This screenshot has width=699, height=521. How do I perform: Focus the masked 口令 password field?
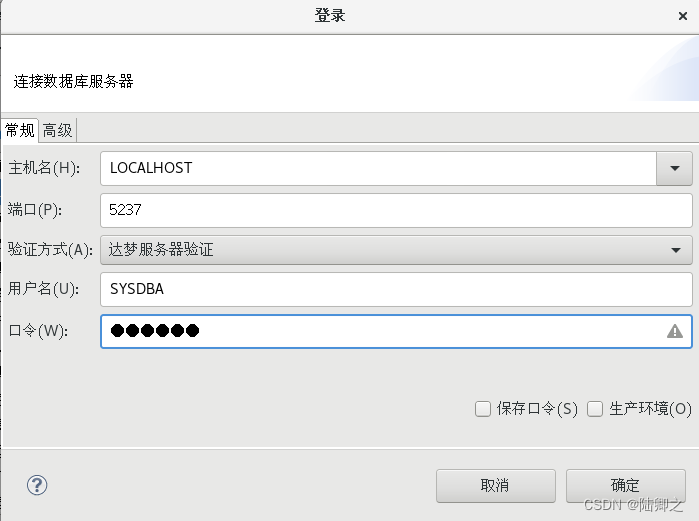pos(396,331)
